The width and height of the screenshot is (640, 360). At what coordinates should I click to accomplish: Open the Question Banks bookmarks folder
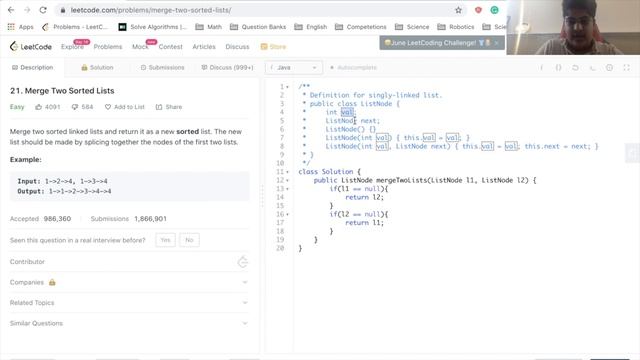[x=258, y=27]
